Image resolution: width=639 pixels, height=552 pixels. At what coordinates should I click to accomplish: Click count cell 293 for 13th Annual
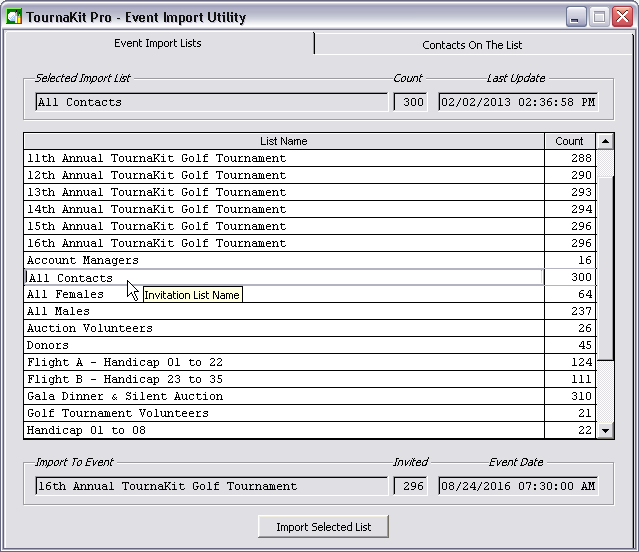(570, 192)
